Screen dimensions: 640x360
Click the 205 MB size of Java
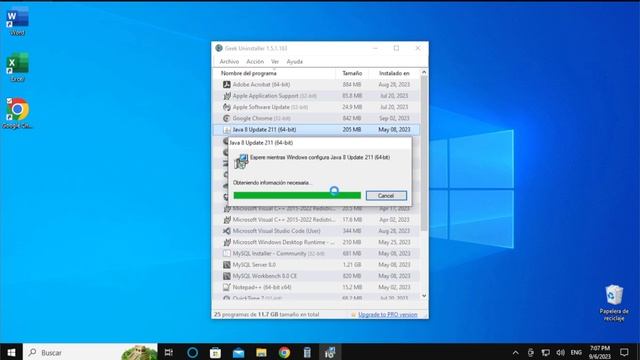tap(352, 130)
